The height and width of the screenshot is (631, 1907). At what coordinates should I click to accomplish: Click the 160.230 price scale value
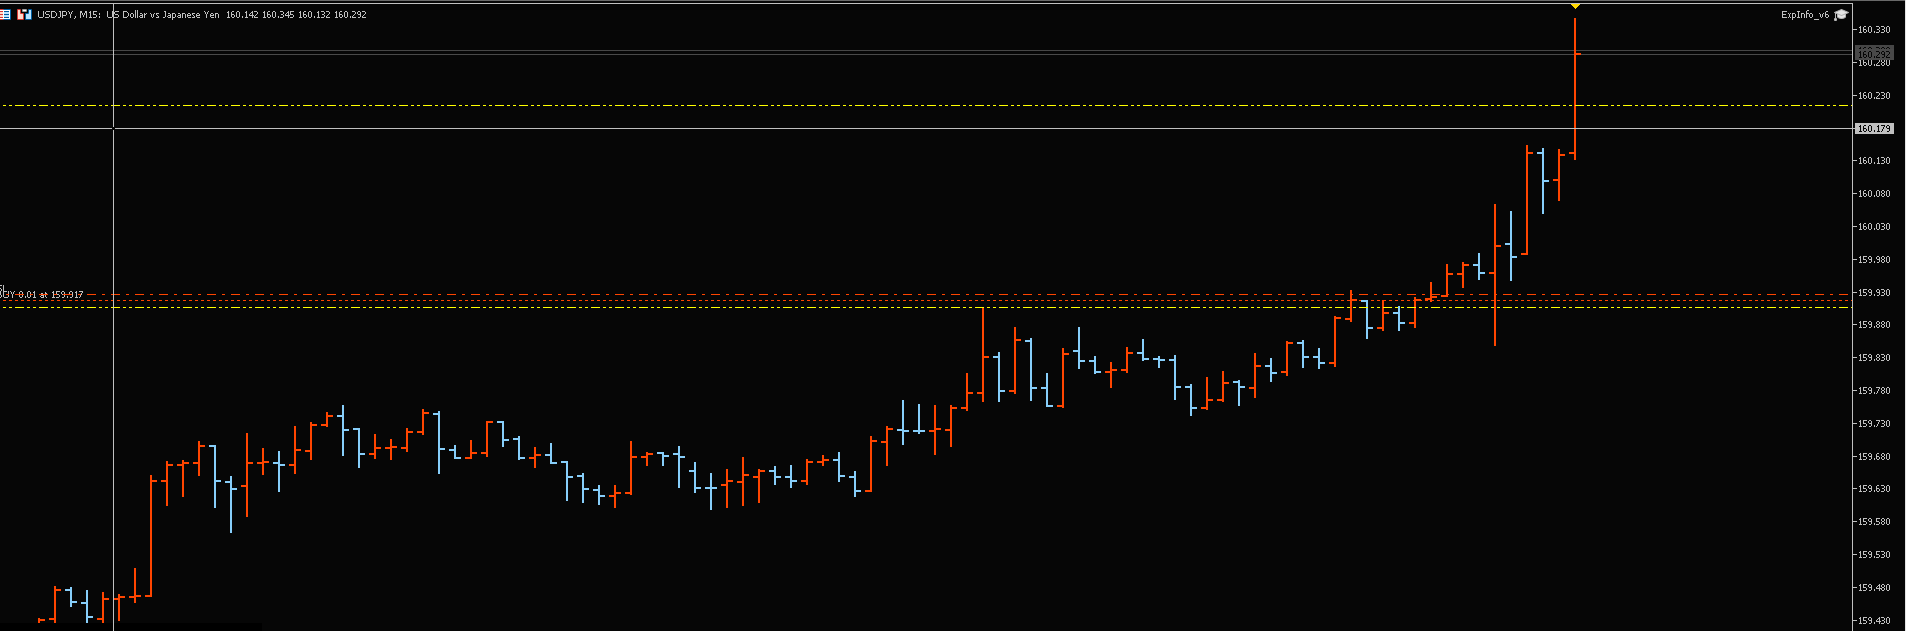tap(1874, 96)
